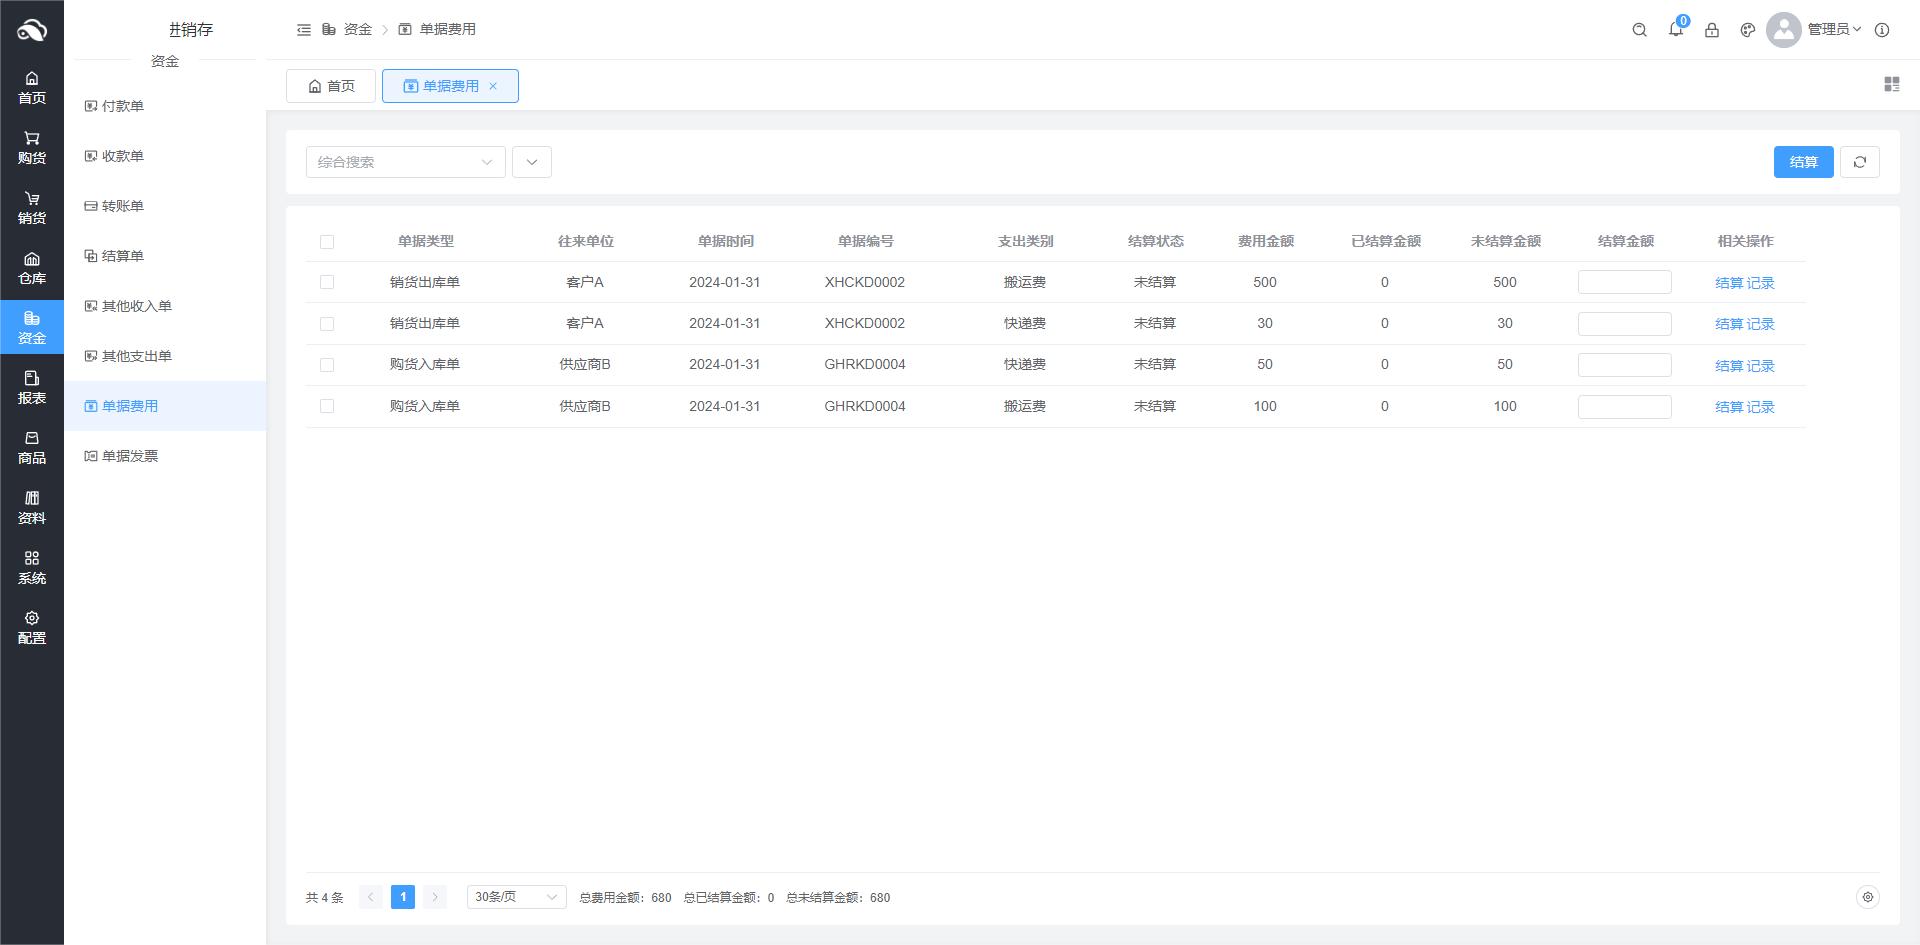Screen dimensions: 1920x945
Task: Collapse the sidebar menu toggle icon
Action: click(304, 30)
